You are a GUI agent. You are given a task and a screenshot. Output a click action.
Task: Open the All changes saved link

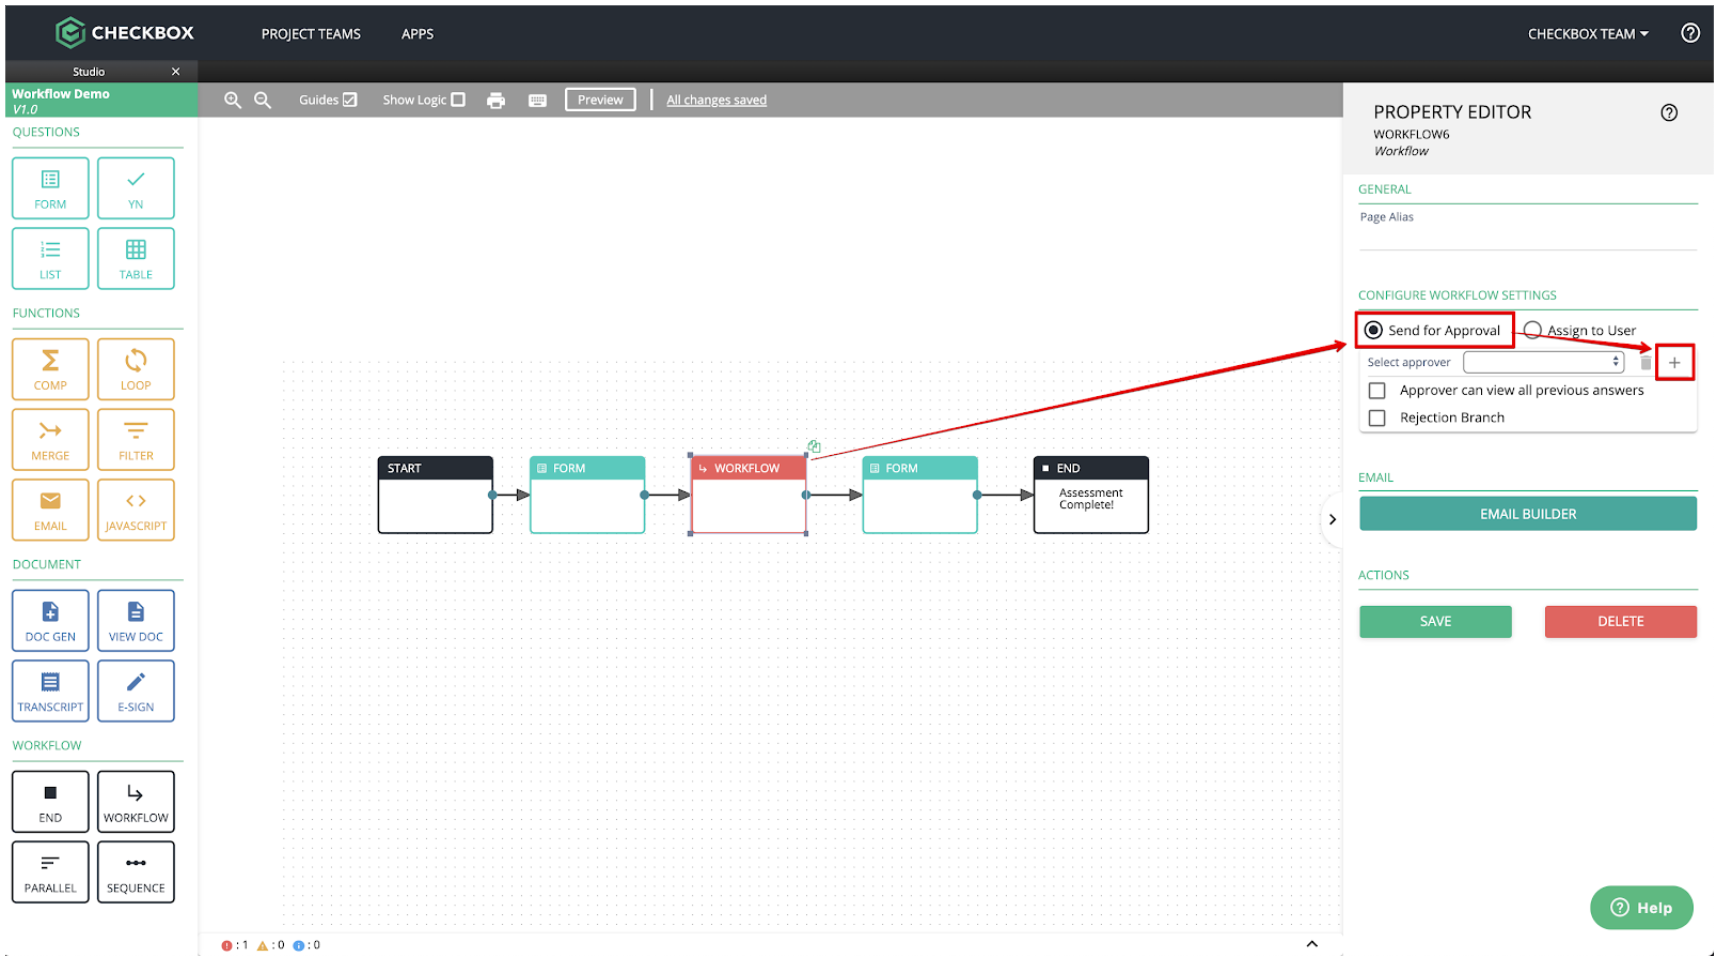pyautogui.click(x=717, y=100)
